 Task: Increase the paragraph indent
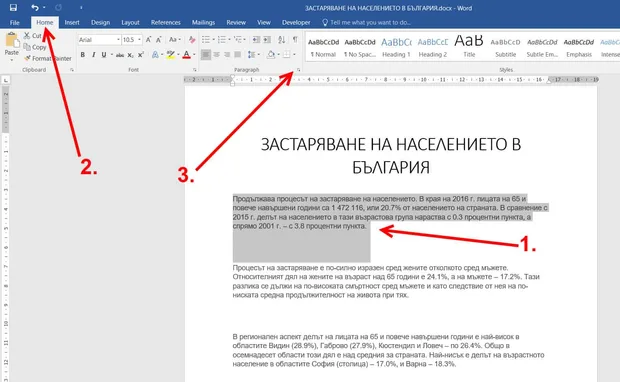(x=267, y=40)
